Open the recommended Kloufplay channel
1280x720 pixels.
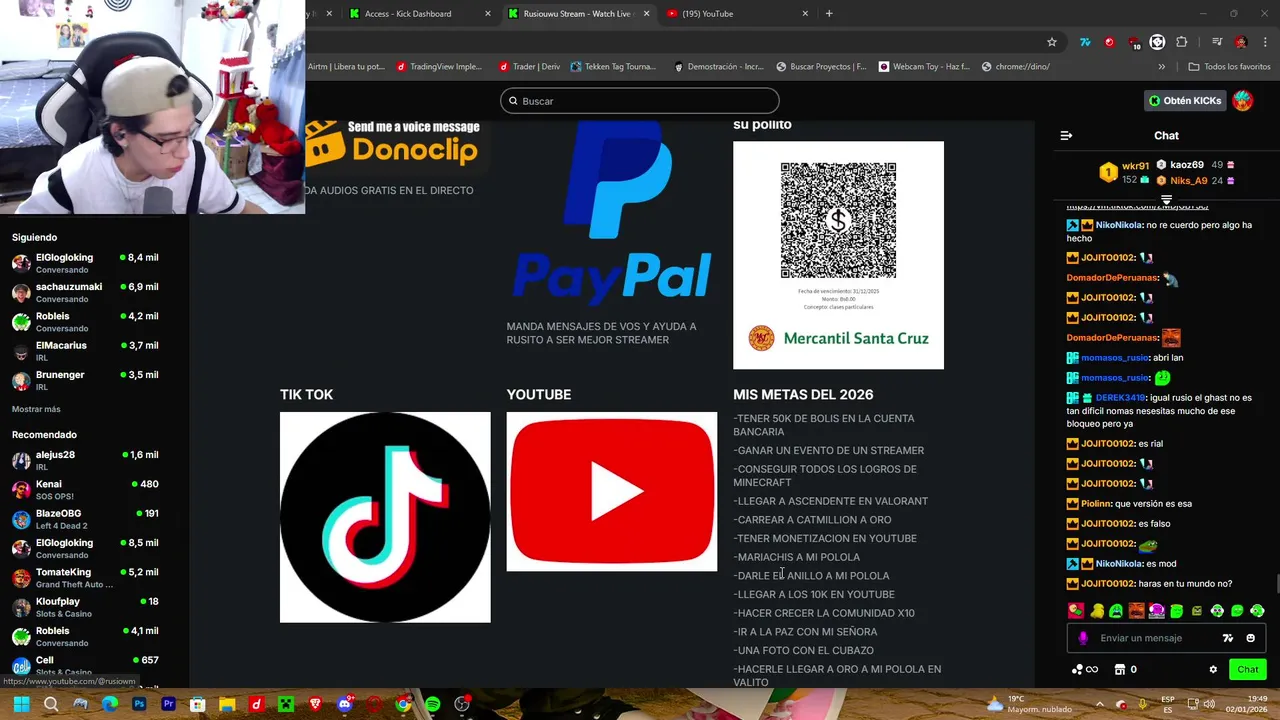(85, 607)
